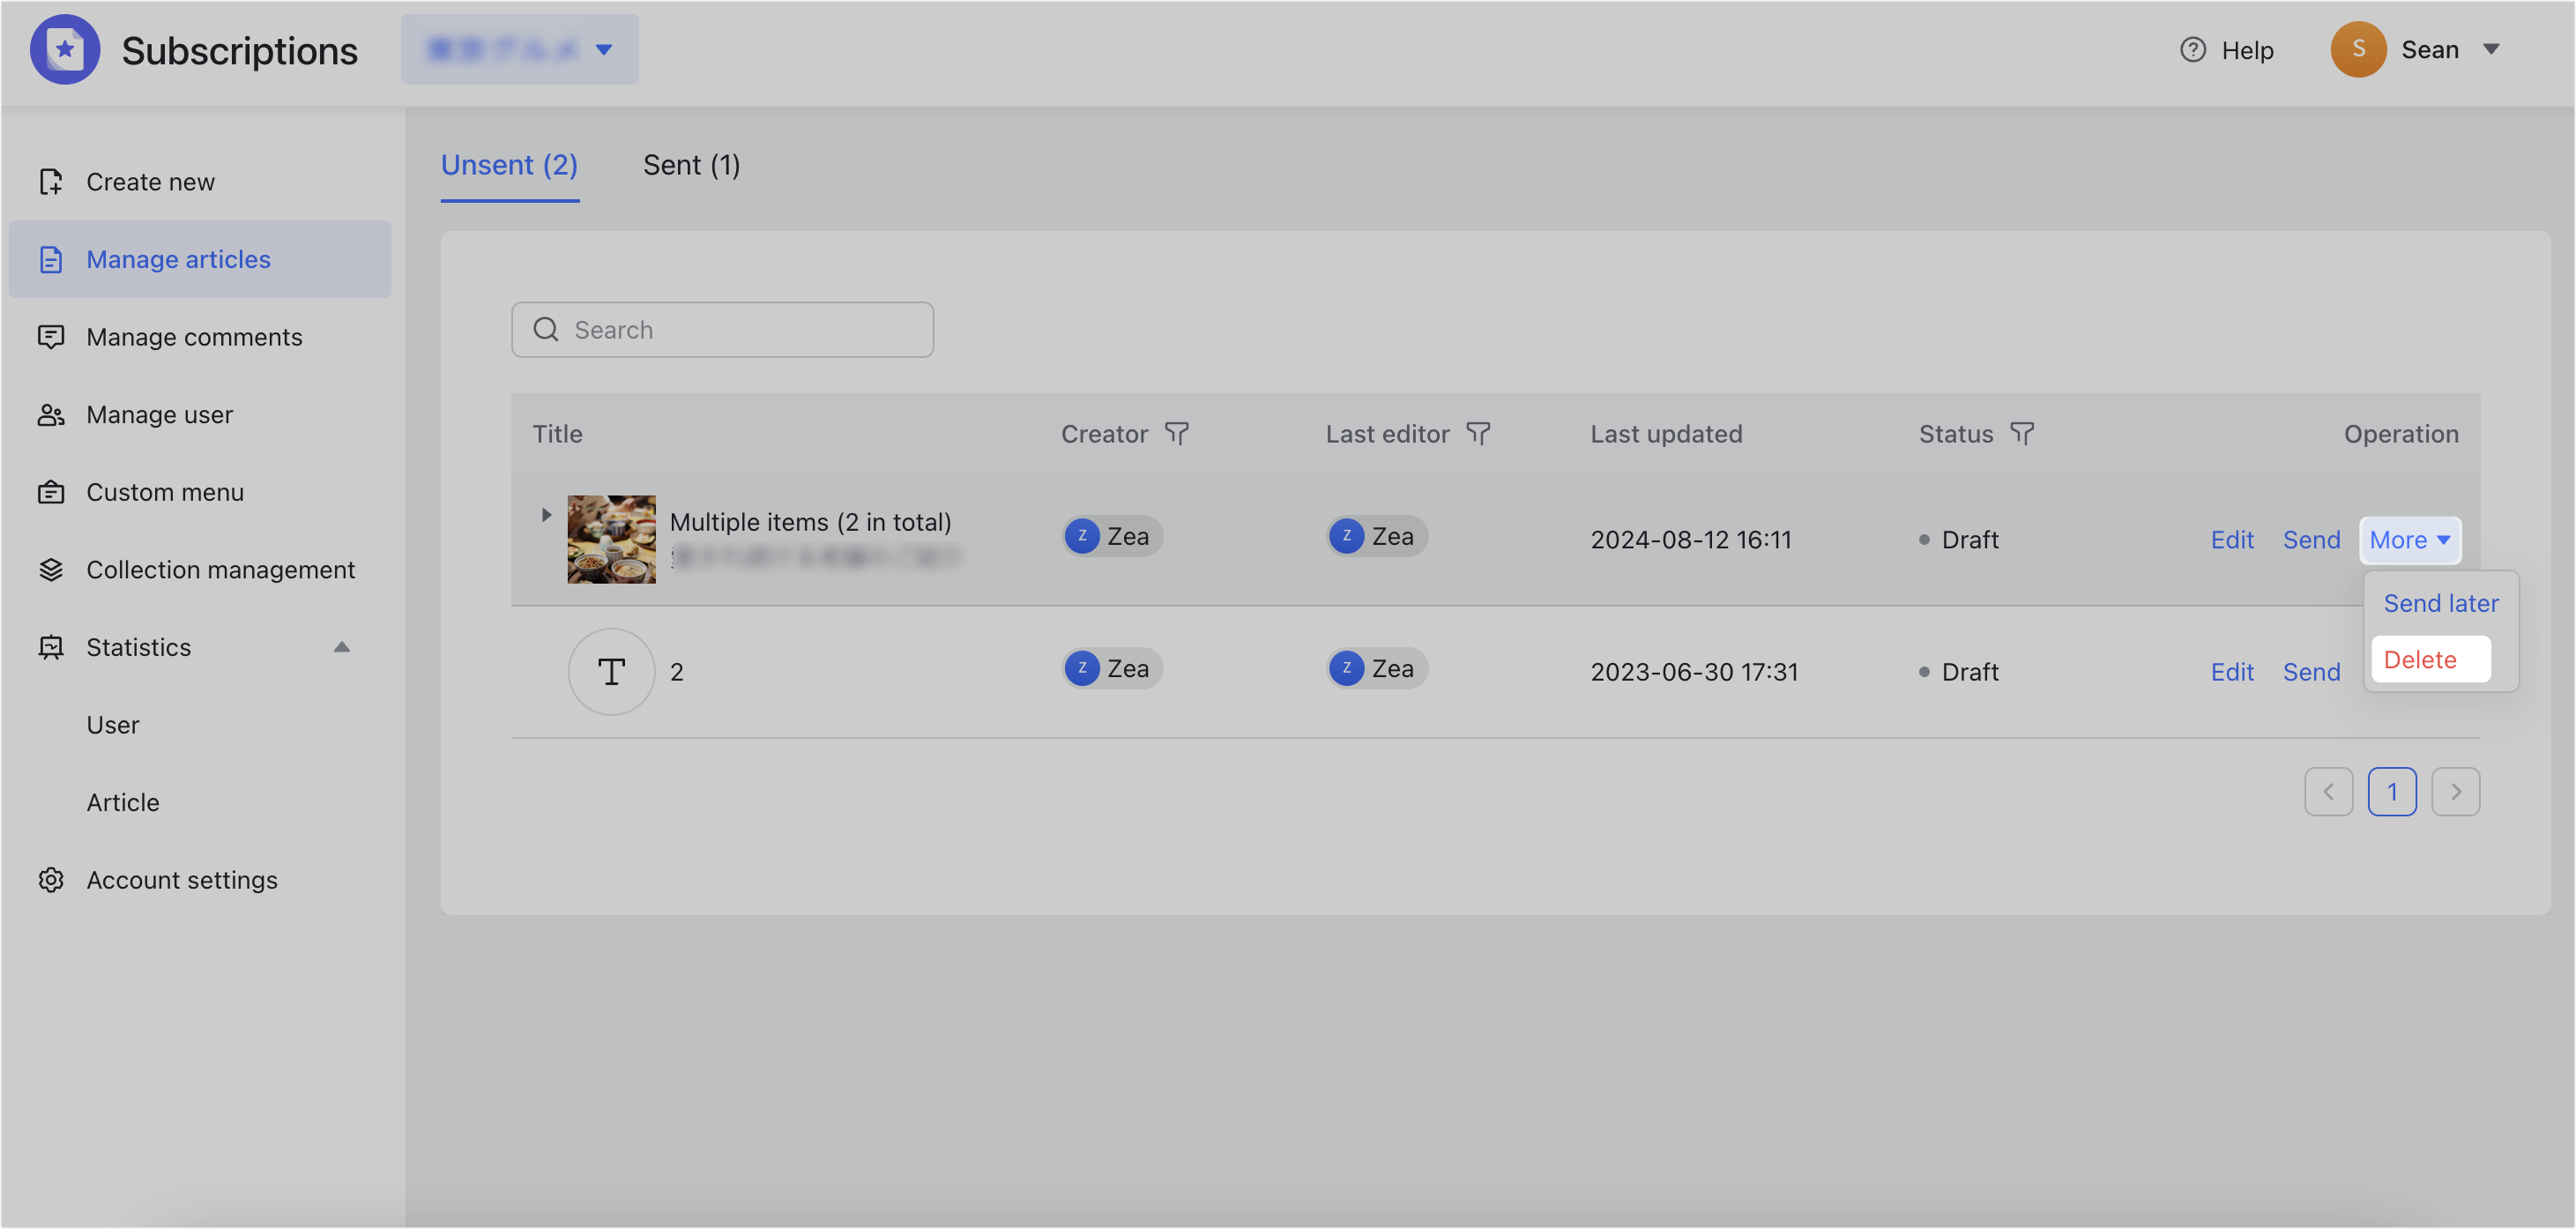Select the Custom menu icon

[51, 491]
